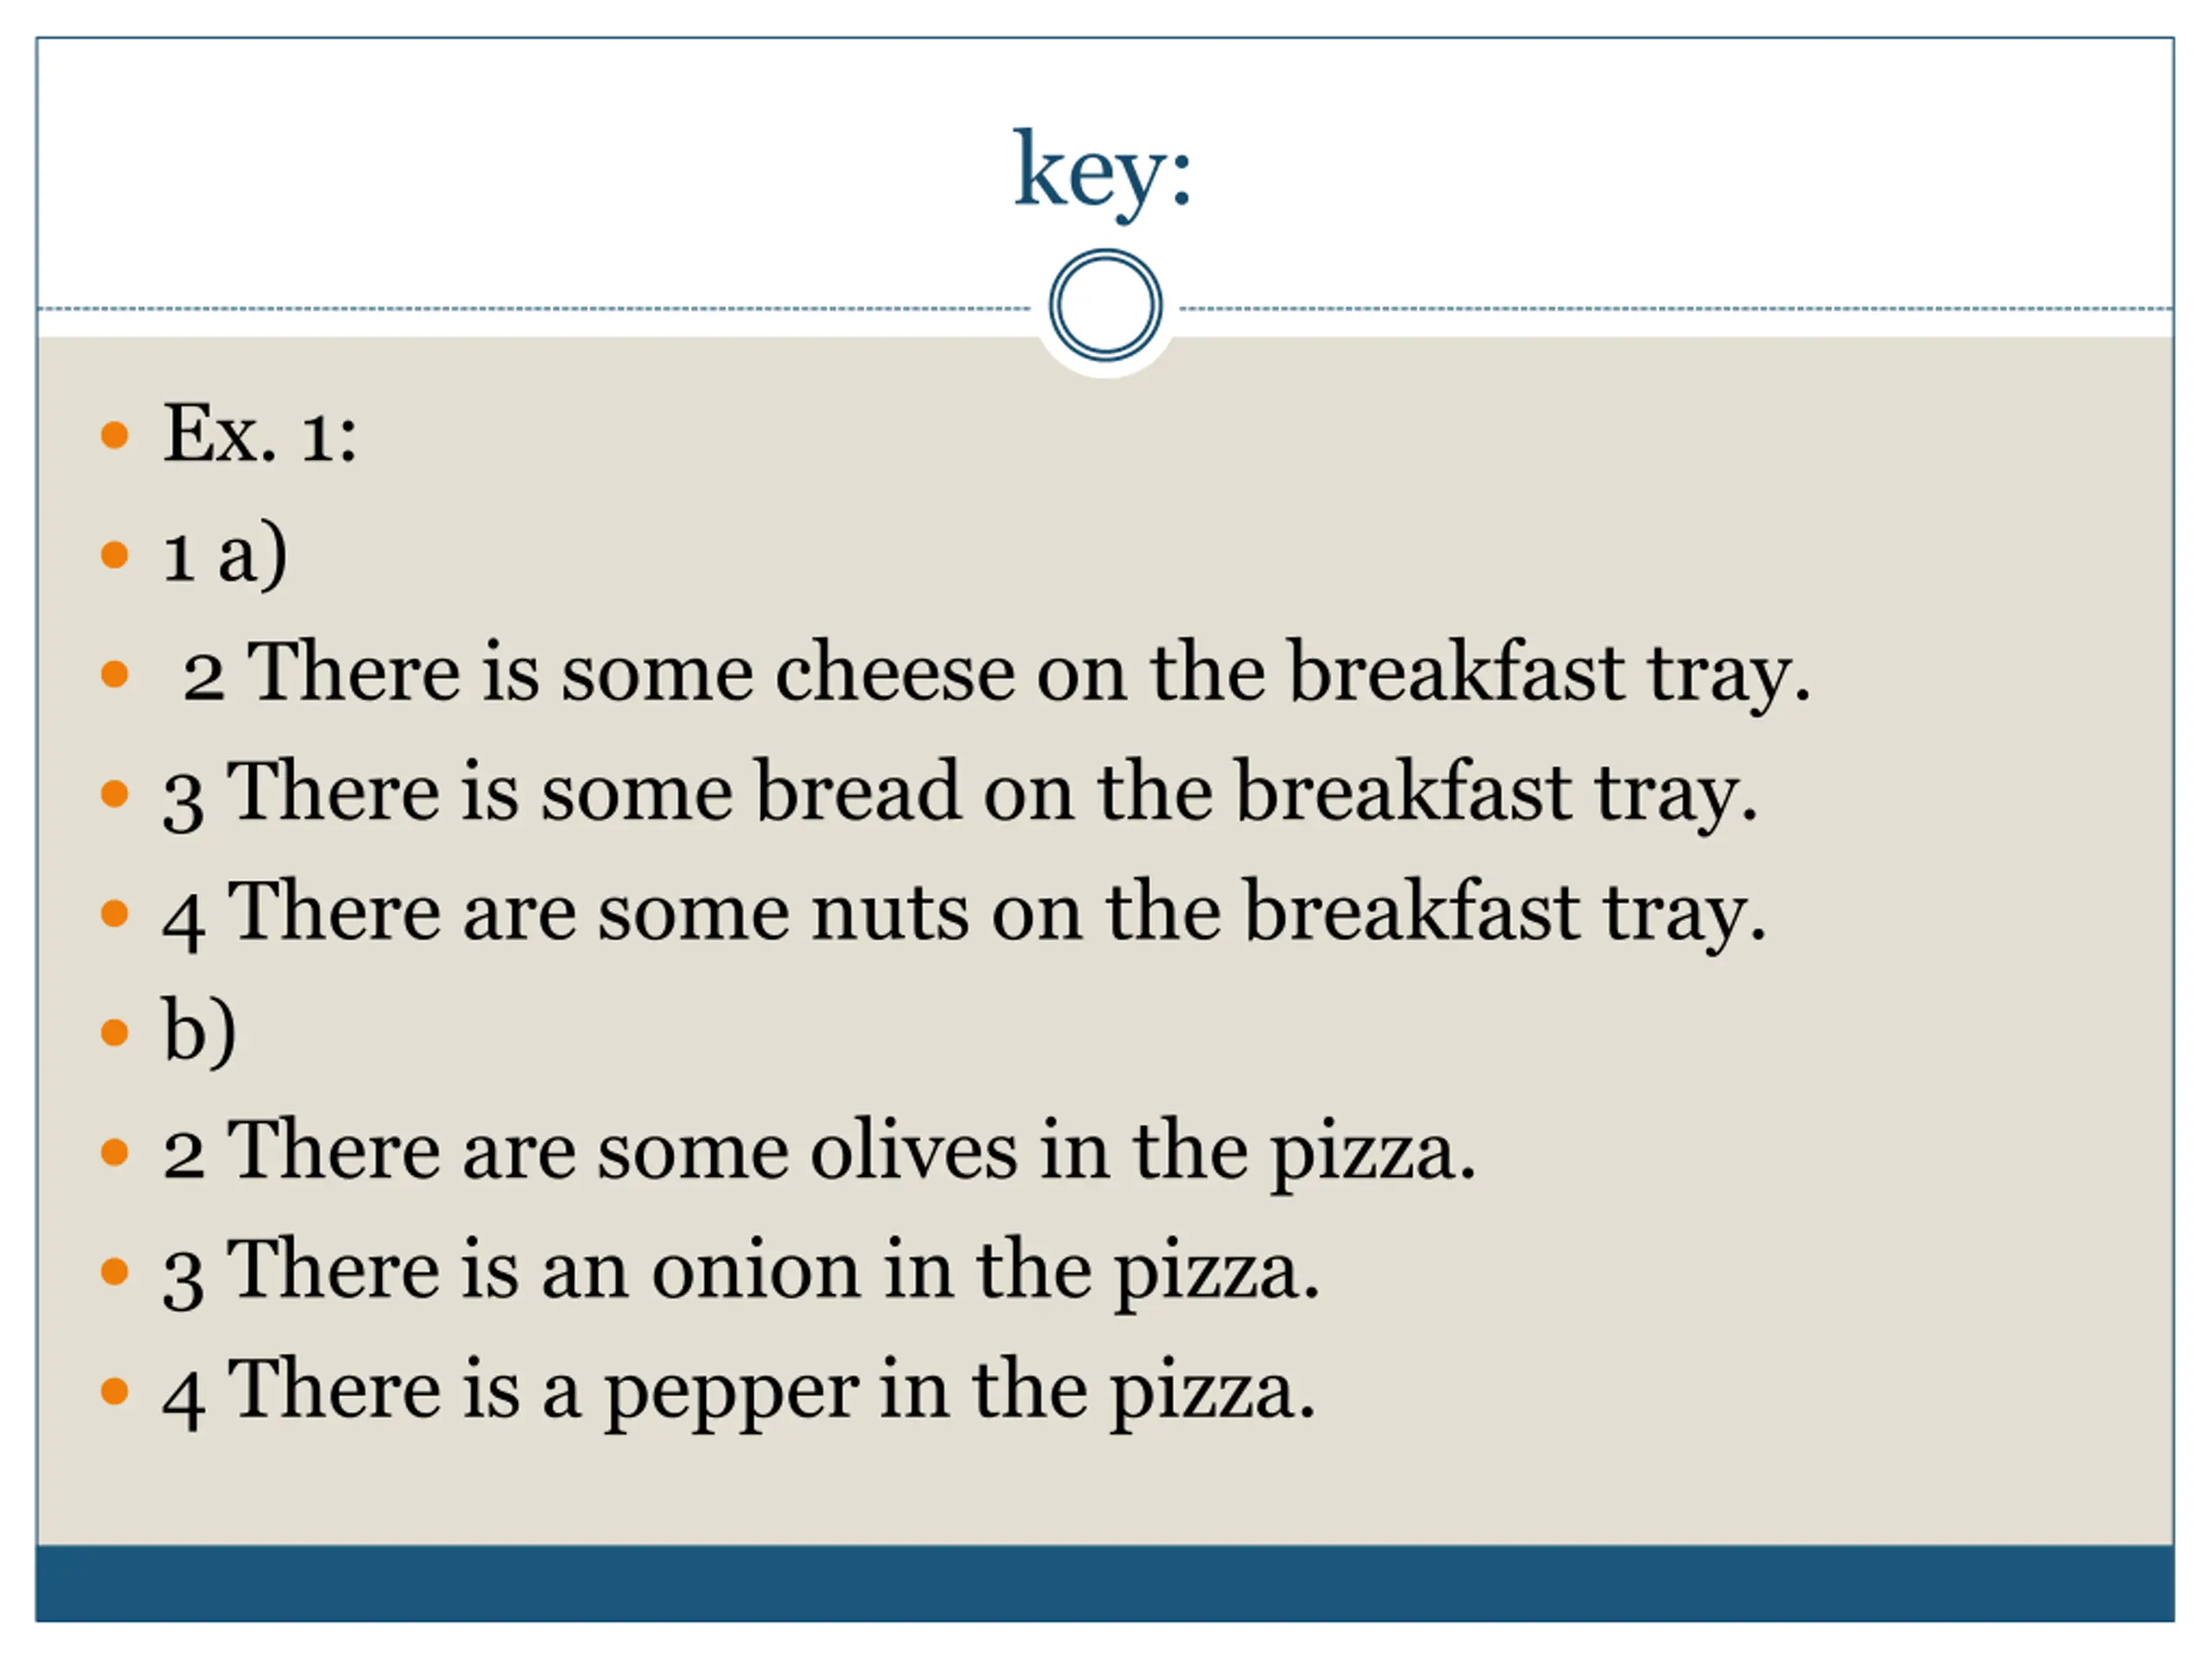
Task: Click the orange bullet beside 'Ex. 1:'
Action: pyautogui.click(x=115, y=435)
